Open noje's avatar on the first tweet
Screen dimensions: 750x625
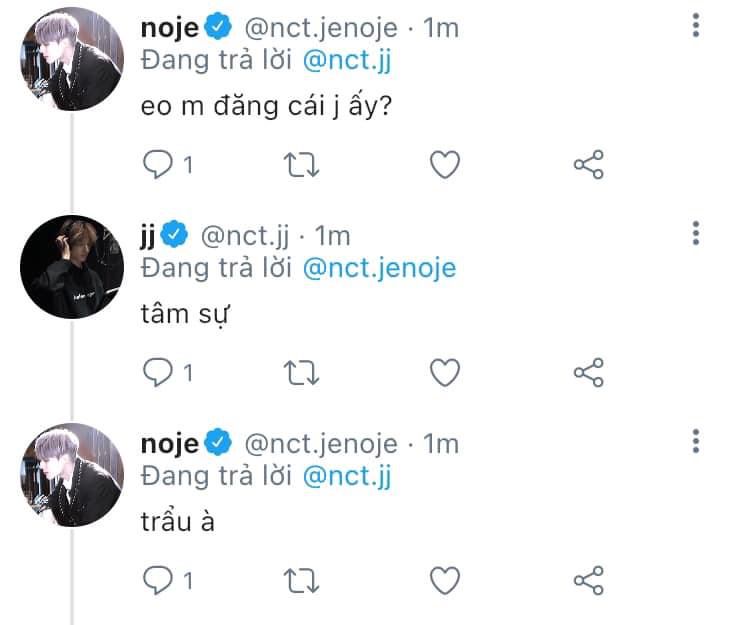coord(72,58)
